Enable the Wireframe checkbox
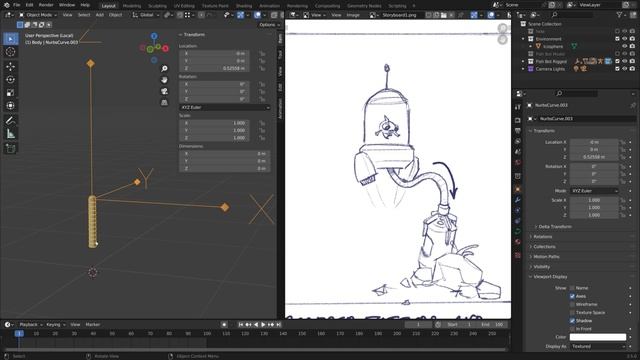640x360 pixels. [x=572, y=304]
